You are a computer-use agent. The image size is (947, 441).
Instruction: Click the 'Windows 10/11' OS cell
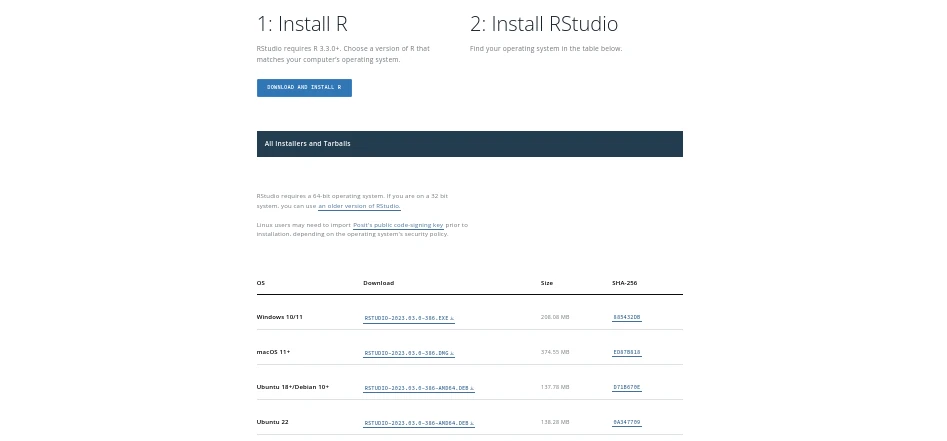coord(280,317)
